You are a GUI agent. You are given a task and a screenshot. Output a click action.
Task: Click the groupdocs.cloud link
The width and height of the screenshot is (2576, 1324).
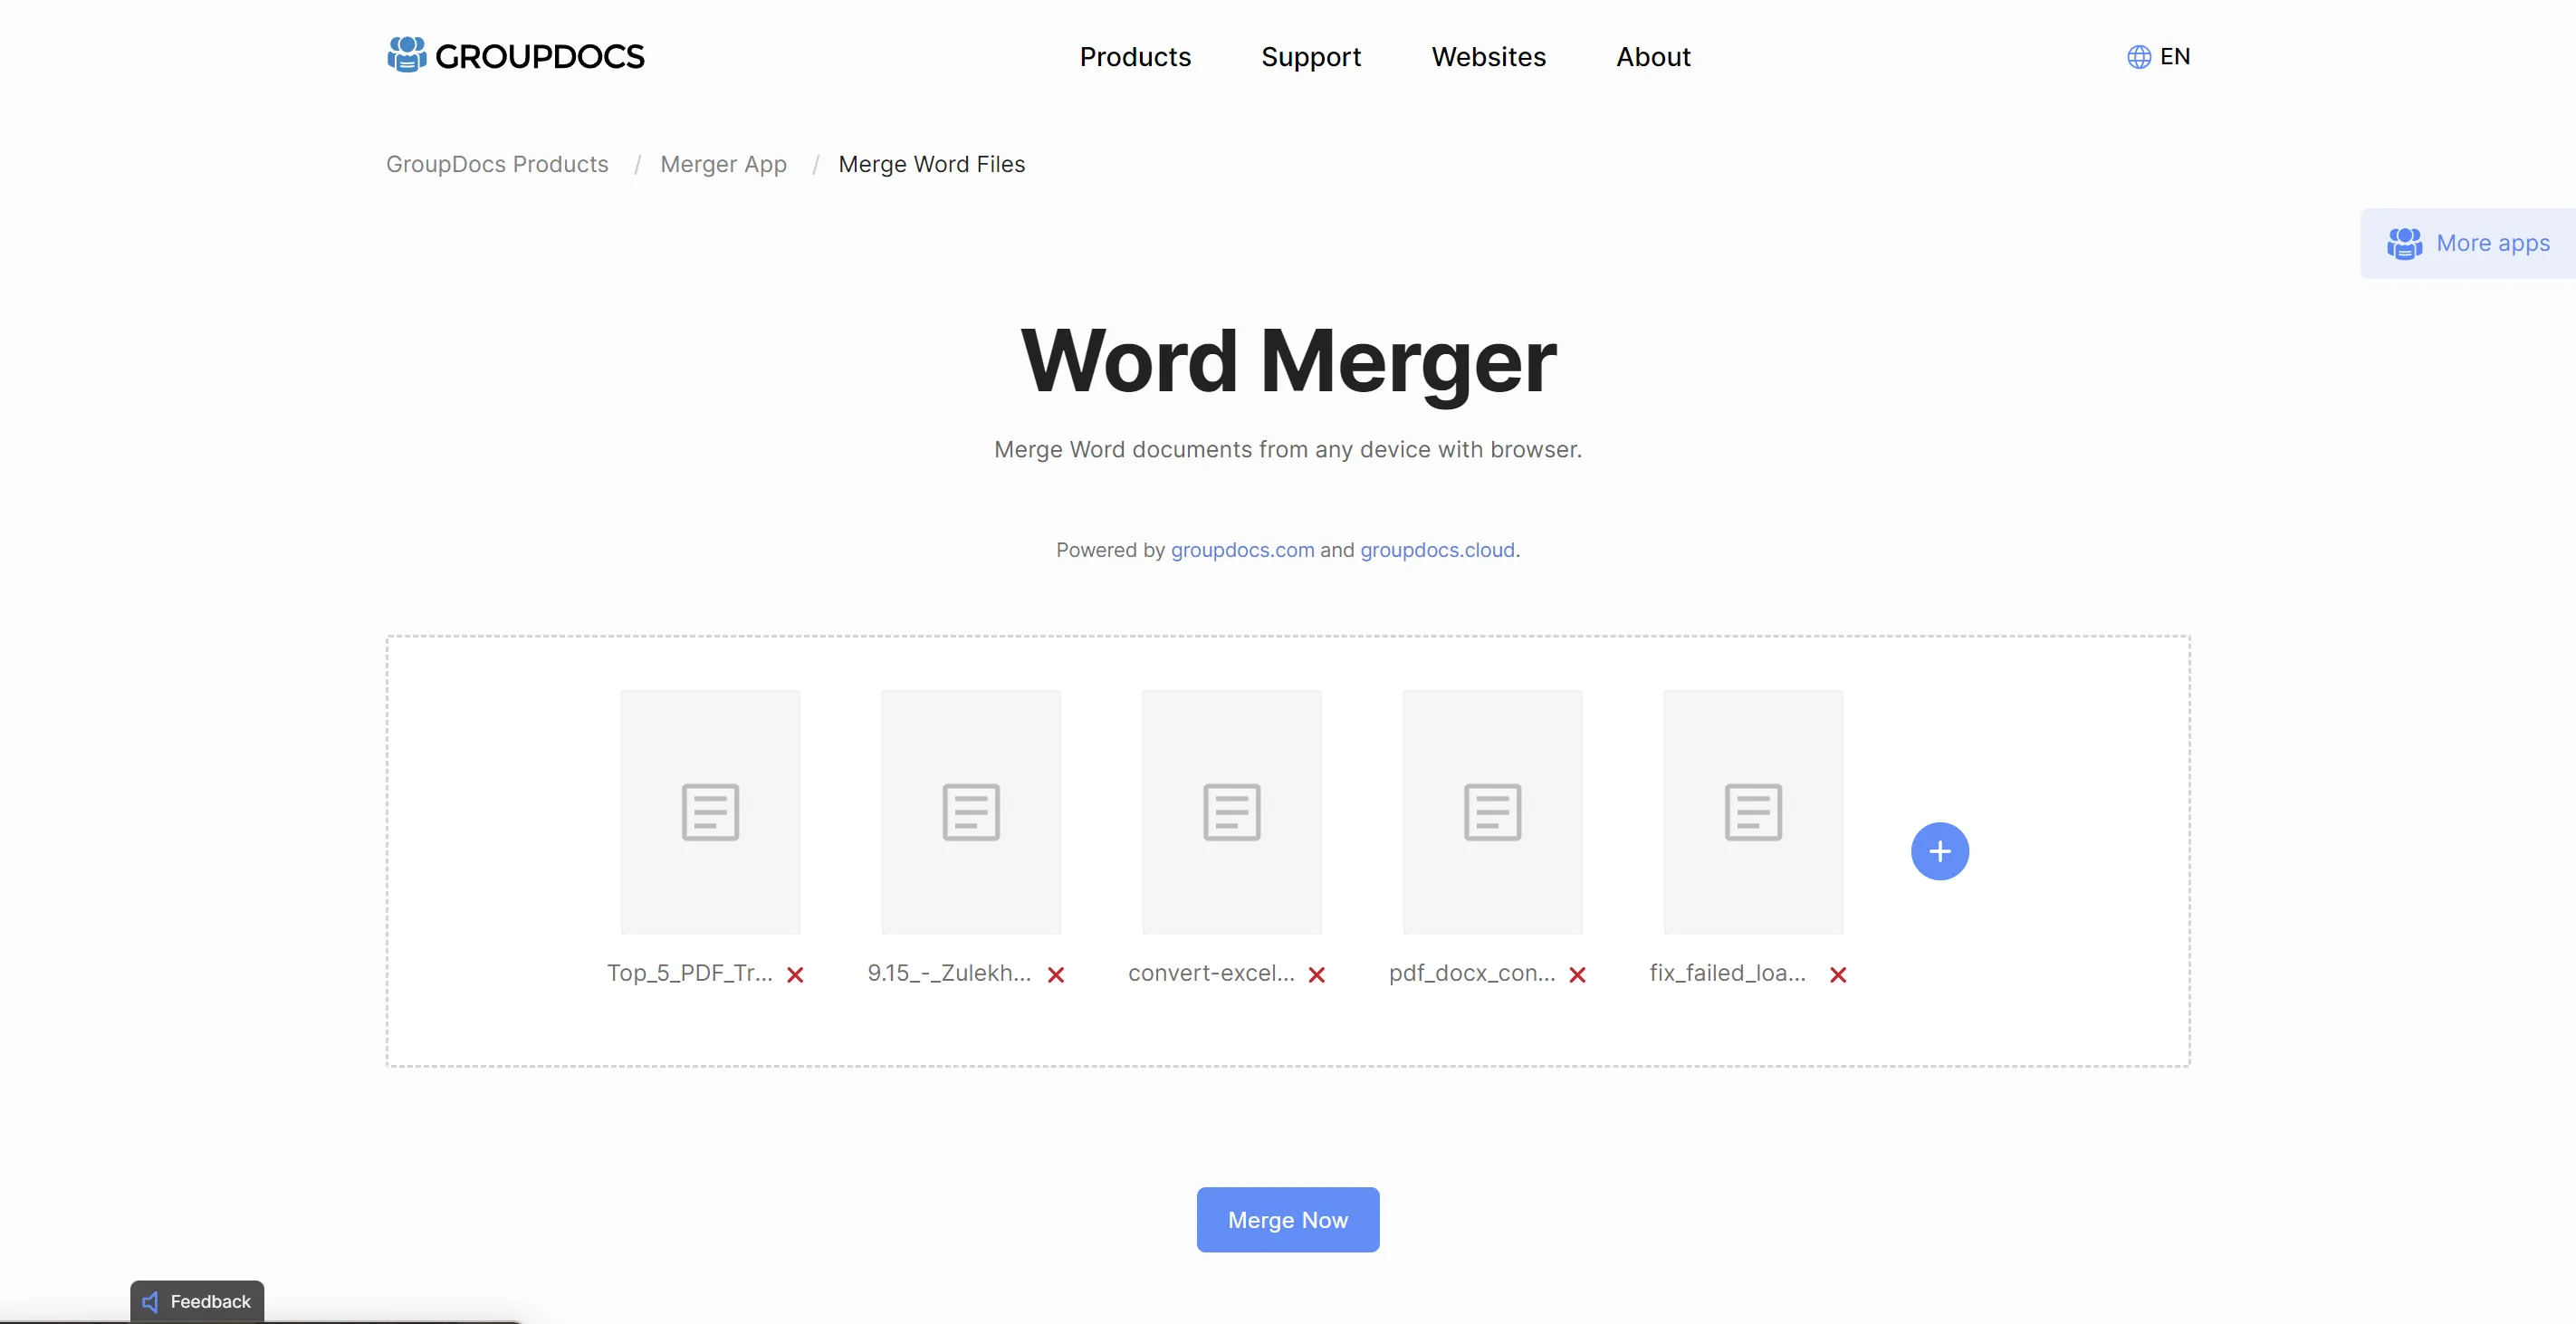point(1437,549)
